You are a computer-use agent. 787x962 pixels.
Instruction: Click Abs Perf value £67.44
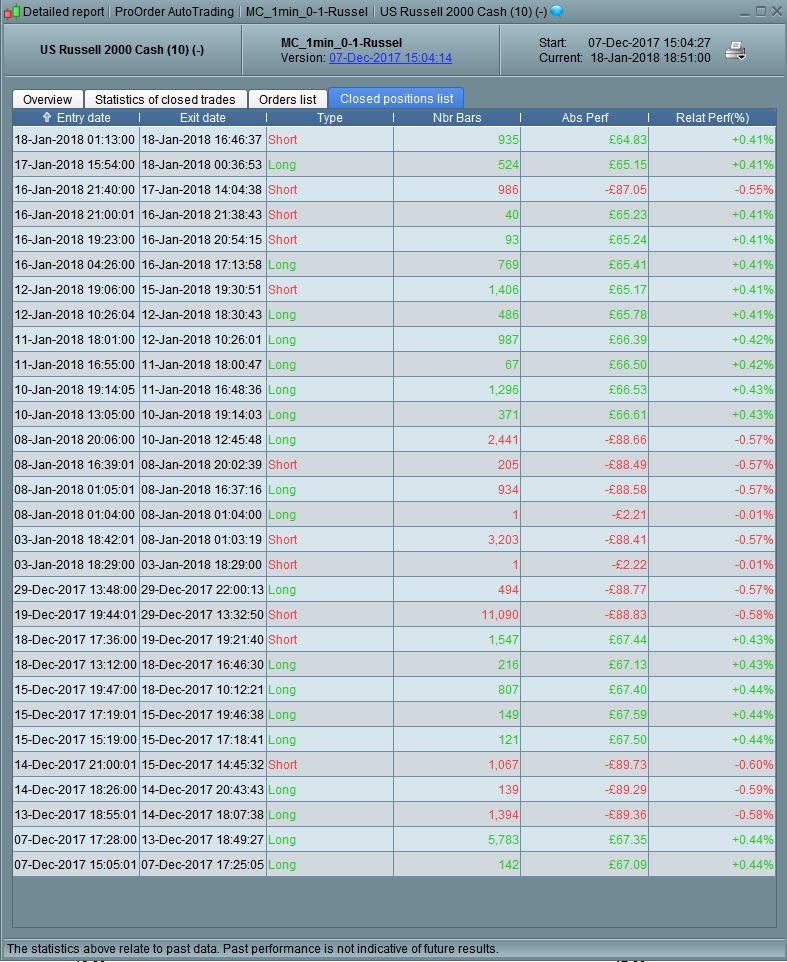[627, 640]
